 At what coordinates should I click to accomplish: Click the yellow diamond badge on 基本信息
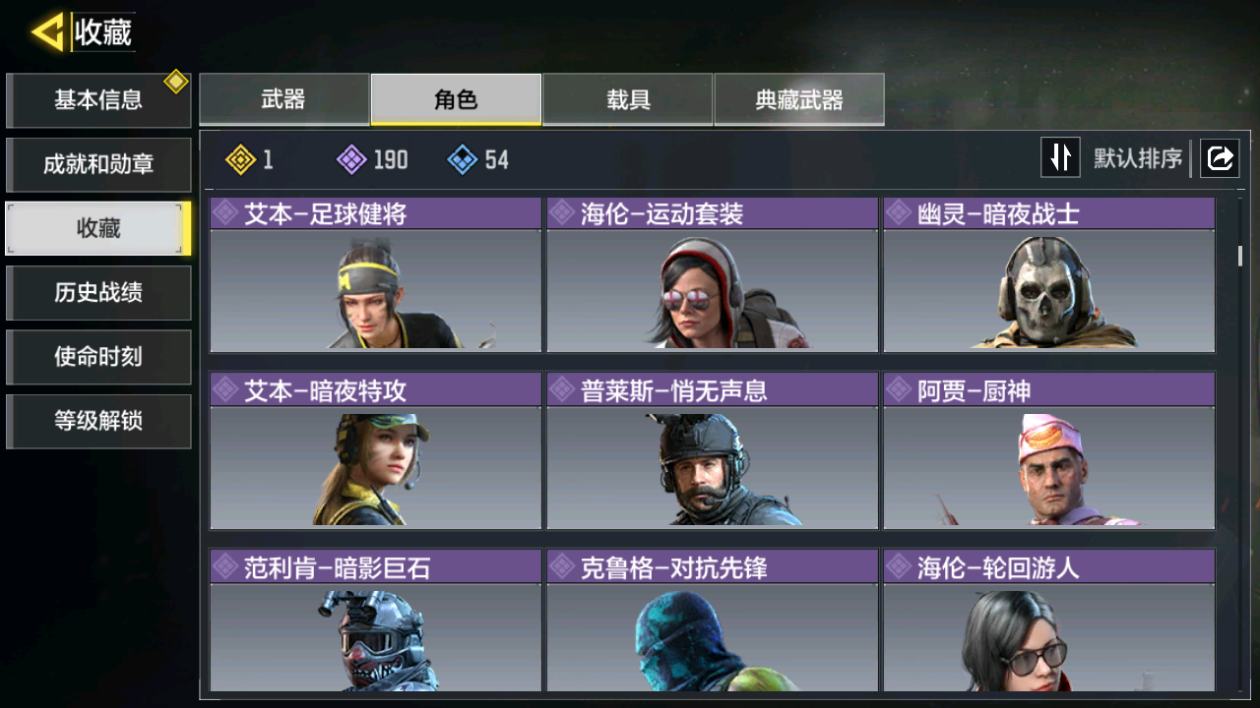click(x=176, y=82)
